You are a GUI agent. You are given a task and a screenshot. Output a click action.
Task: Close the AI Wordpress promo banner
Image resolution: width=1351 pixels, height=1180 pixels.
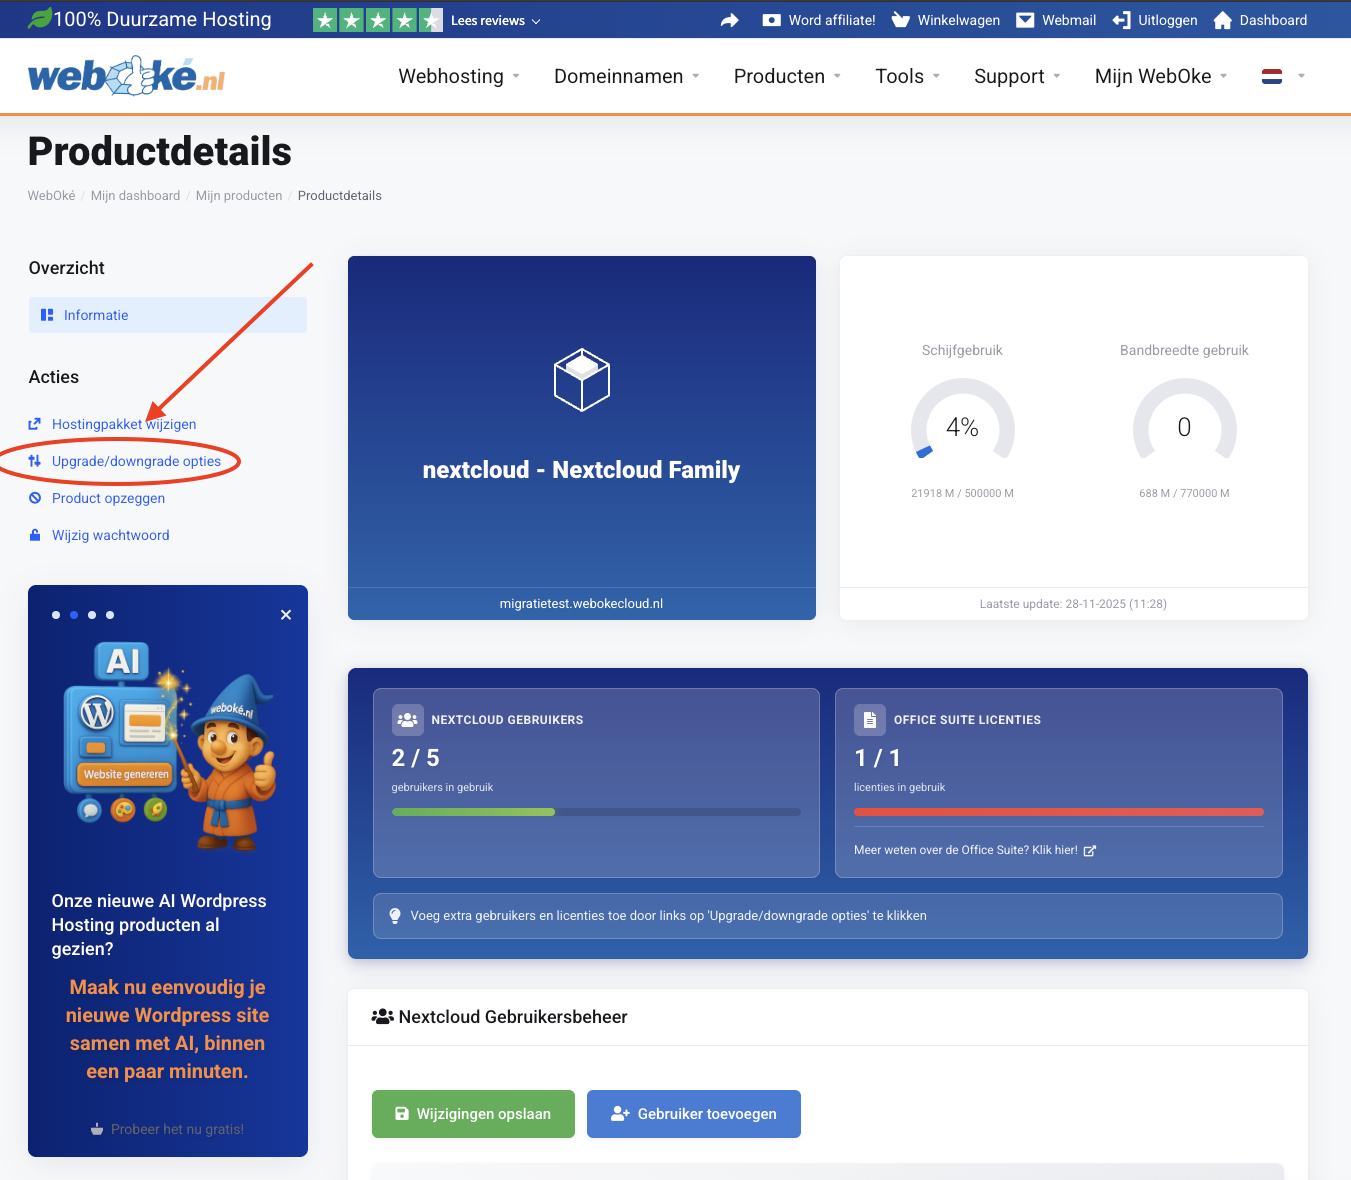click(x=286, y=615)
